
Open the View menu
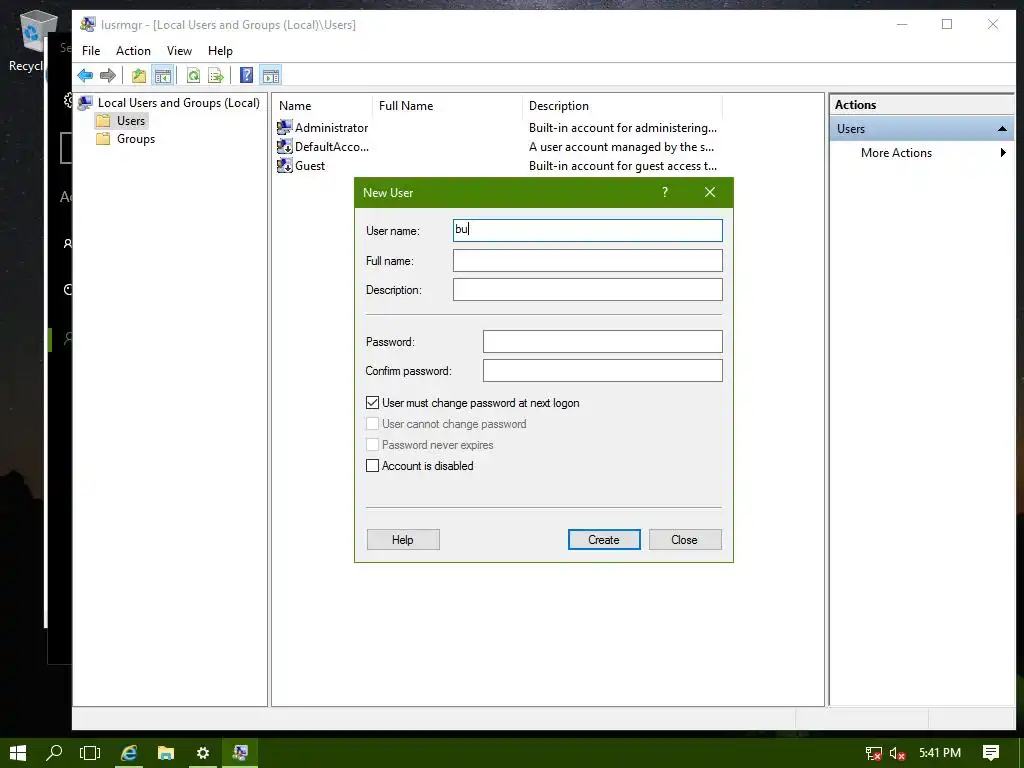pos(179,50)
